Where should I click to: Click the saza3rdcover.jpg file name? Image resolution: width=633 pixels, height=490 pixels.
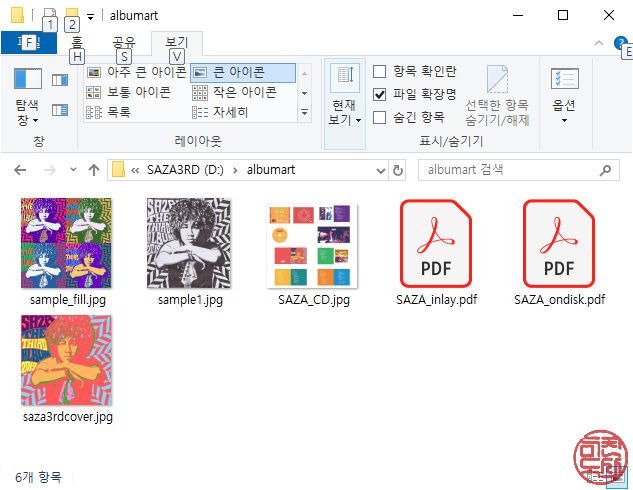pos(68,417)
